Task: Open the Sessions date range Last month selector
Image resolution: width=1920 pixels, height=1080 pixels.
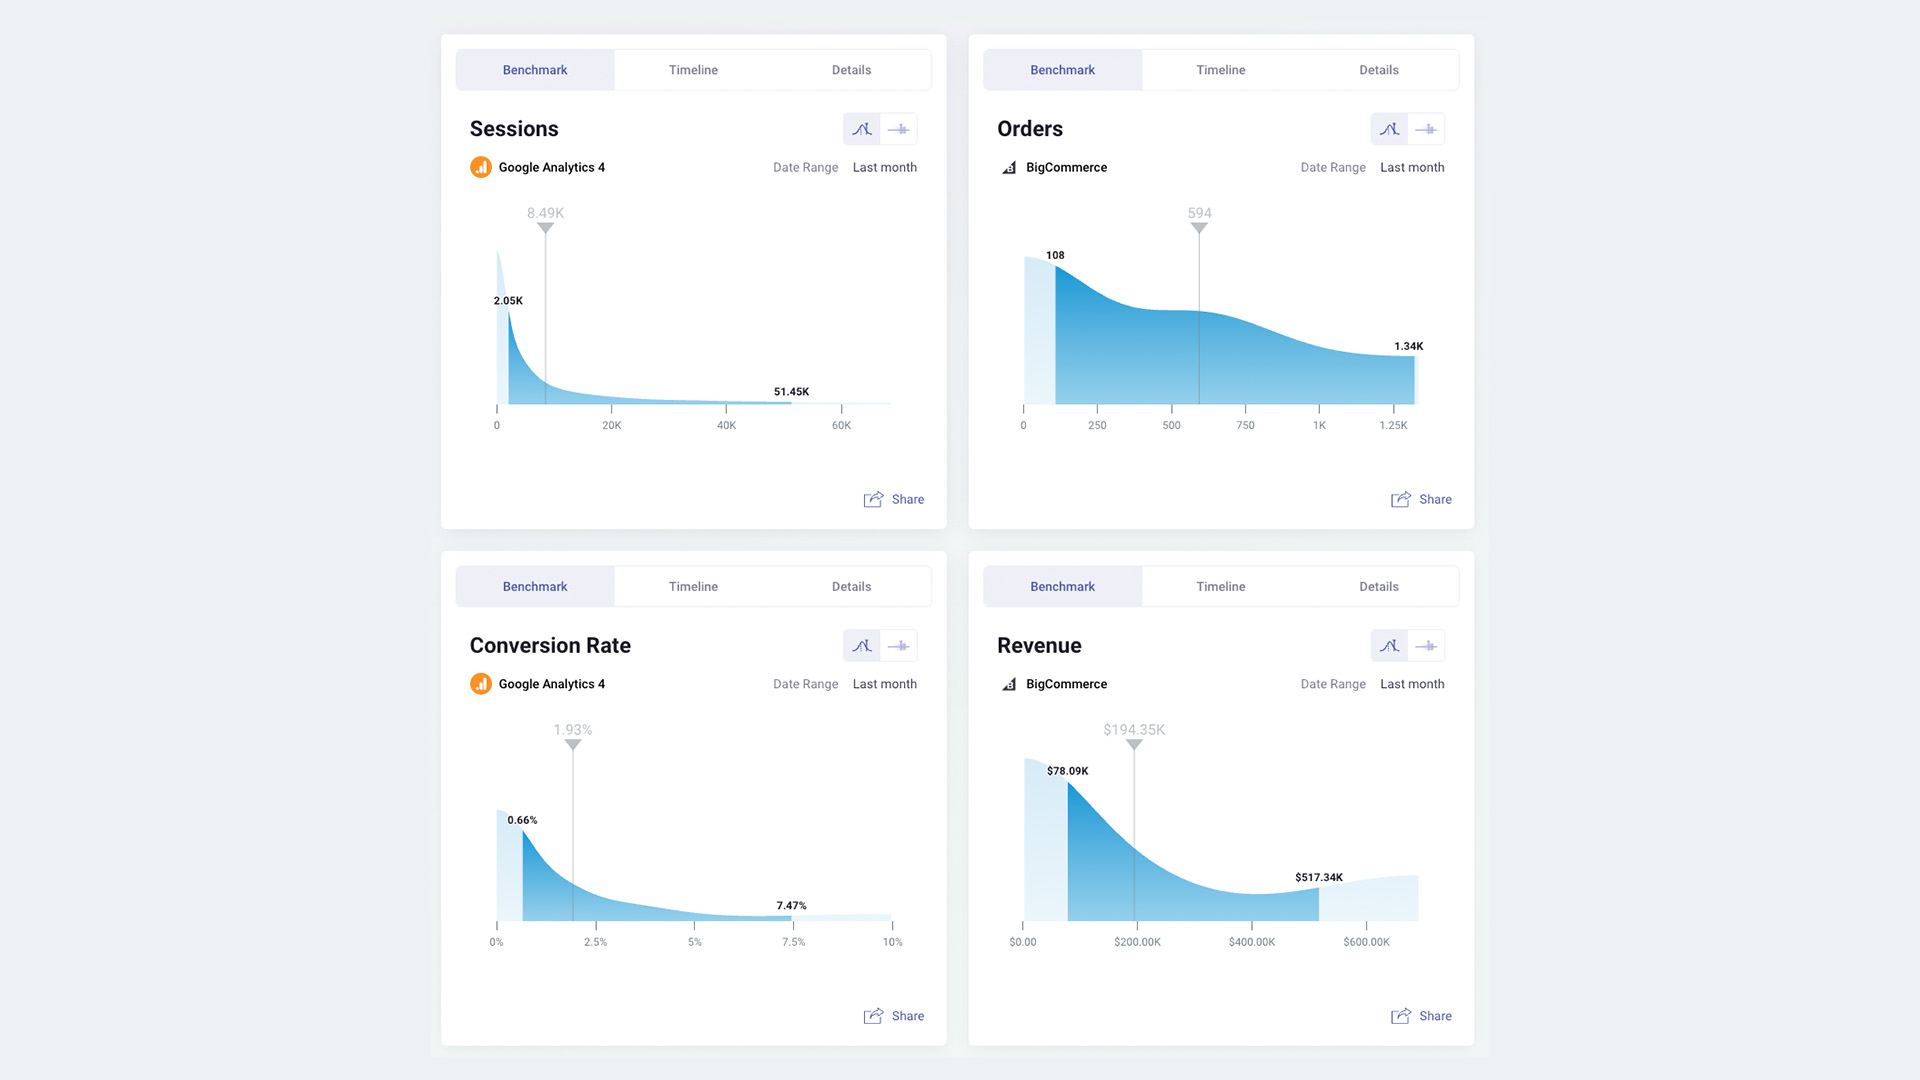Action: pyautogui.click(x=884, y=167)
